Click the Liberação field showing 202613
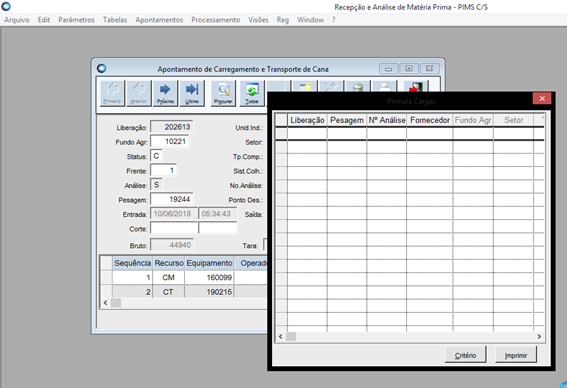The height and width of the screenshot is (388, 567). click(171, 127)
